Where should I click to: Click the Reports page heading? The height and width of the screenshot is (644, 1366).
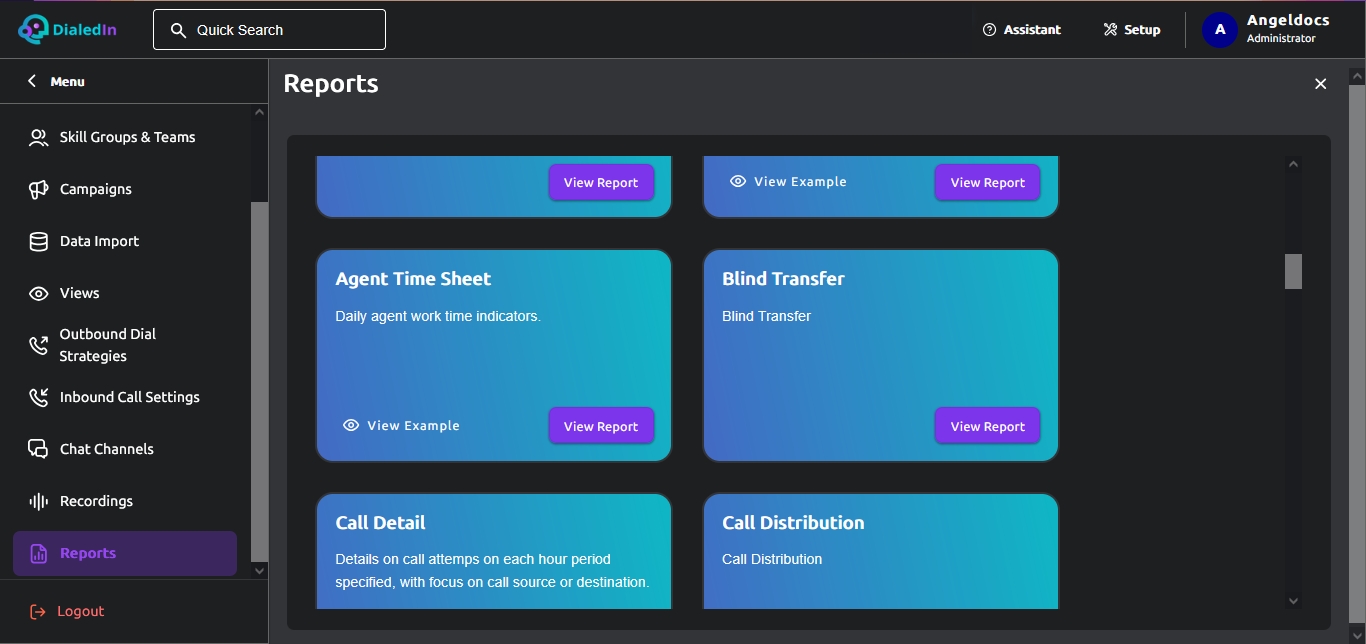331,83
